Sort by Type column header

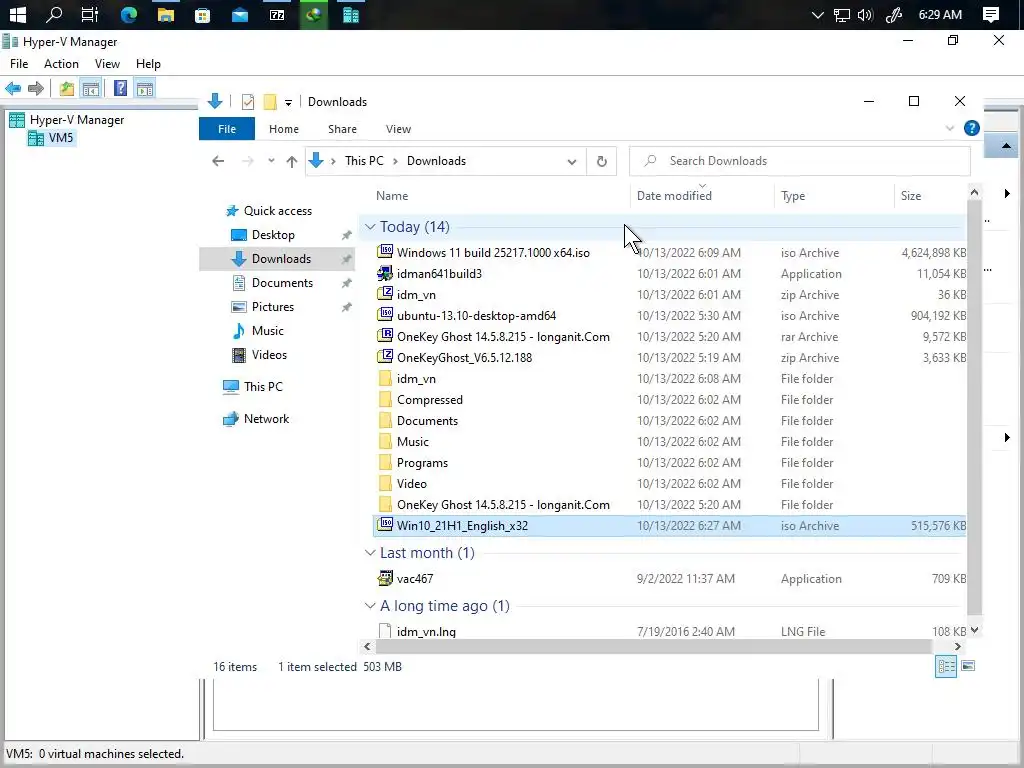[834, 196]
